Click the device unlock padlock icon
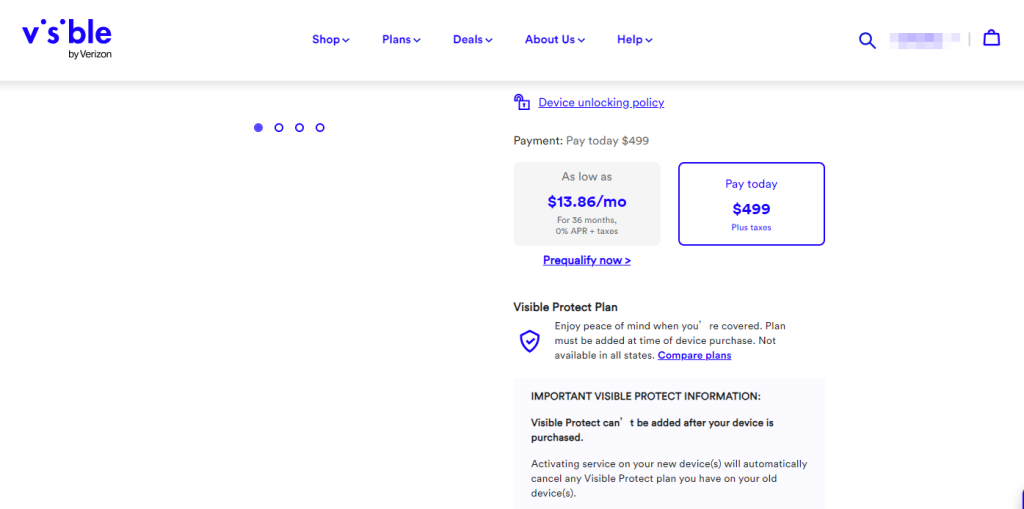Screen dimensions: 1024x509 (x=521, y=102)
